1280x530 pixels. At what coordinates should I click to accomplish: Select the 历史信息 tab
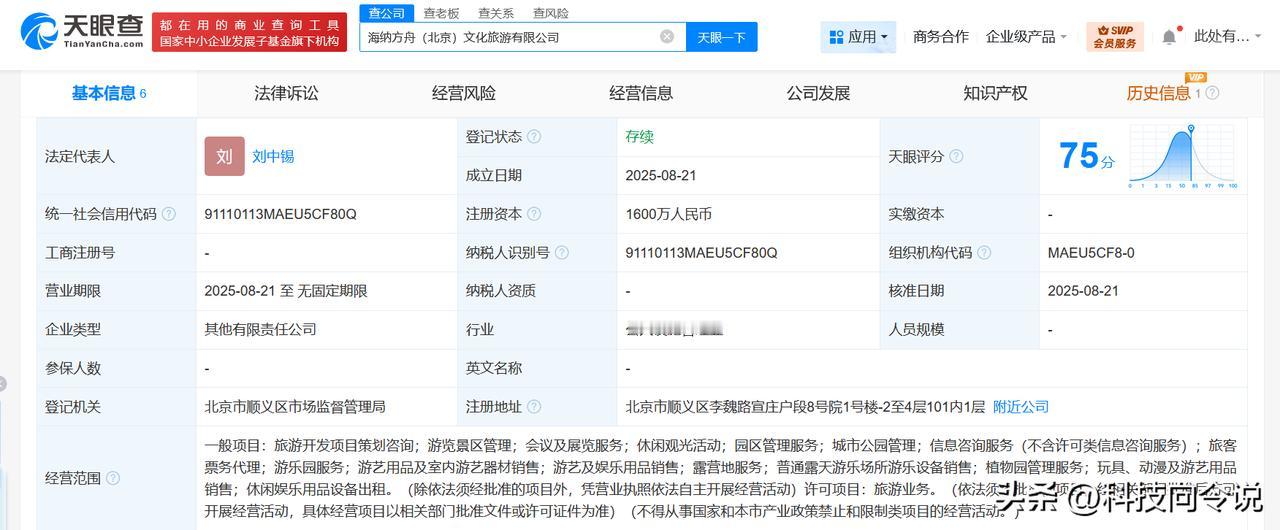coord(1158,93)
